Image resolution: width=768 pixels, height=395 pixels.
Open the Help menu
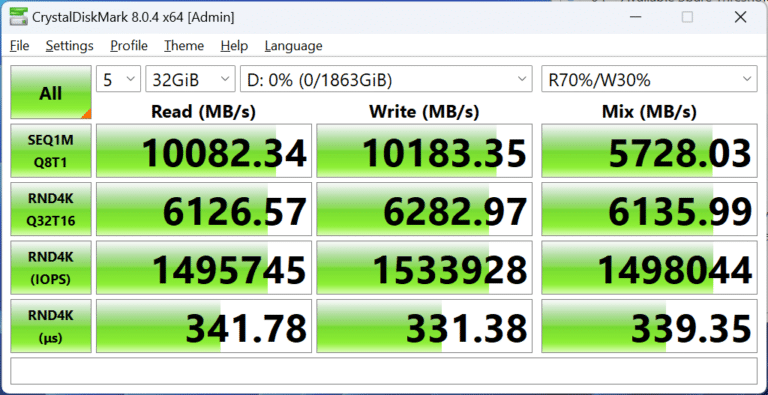tap(234, 46)
